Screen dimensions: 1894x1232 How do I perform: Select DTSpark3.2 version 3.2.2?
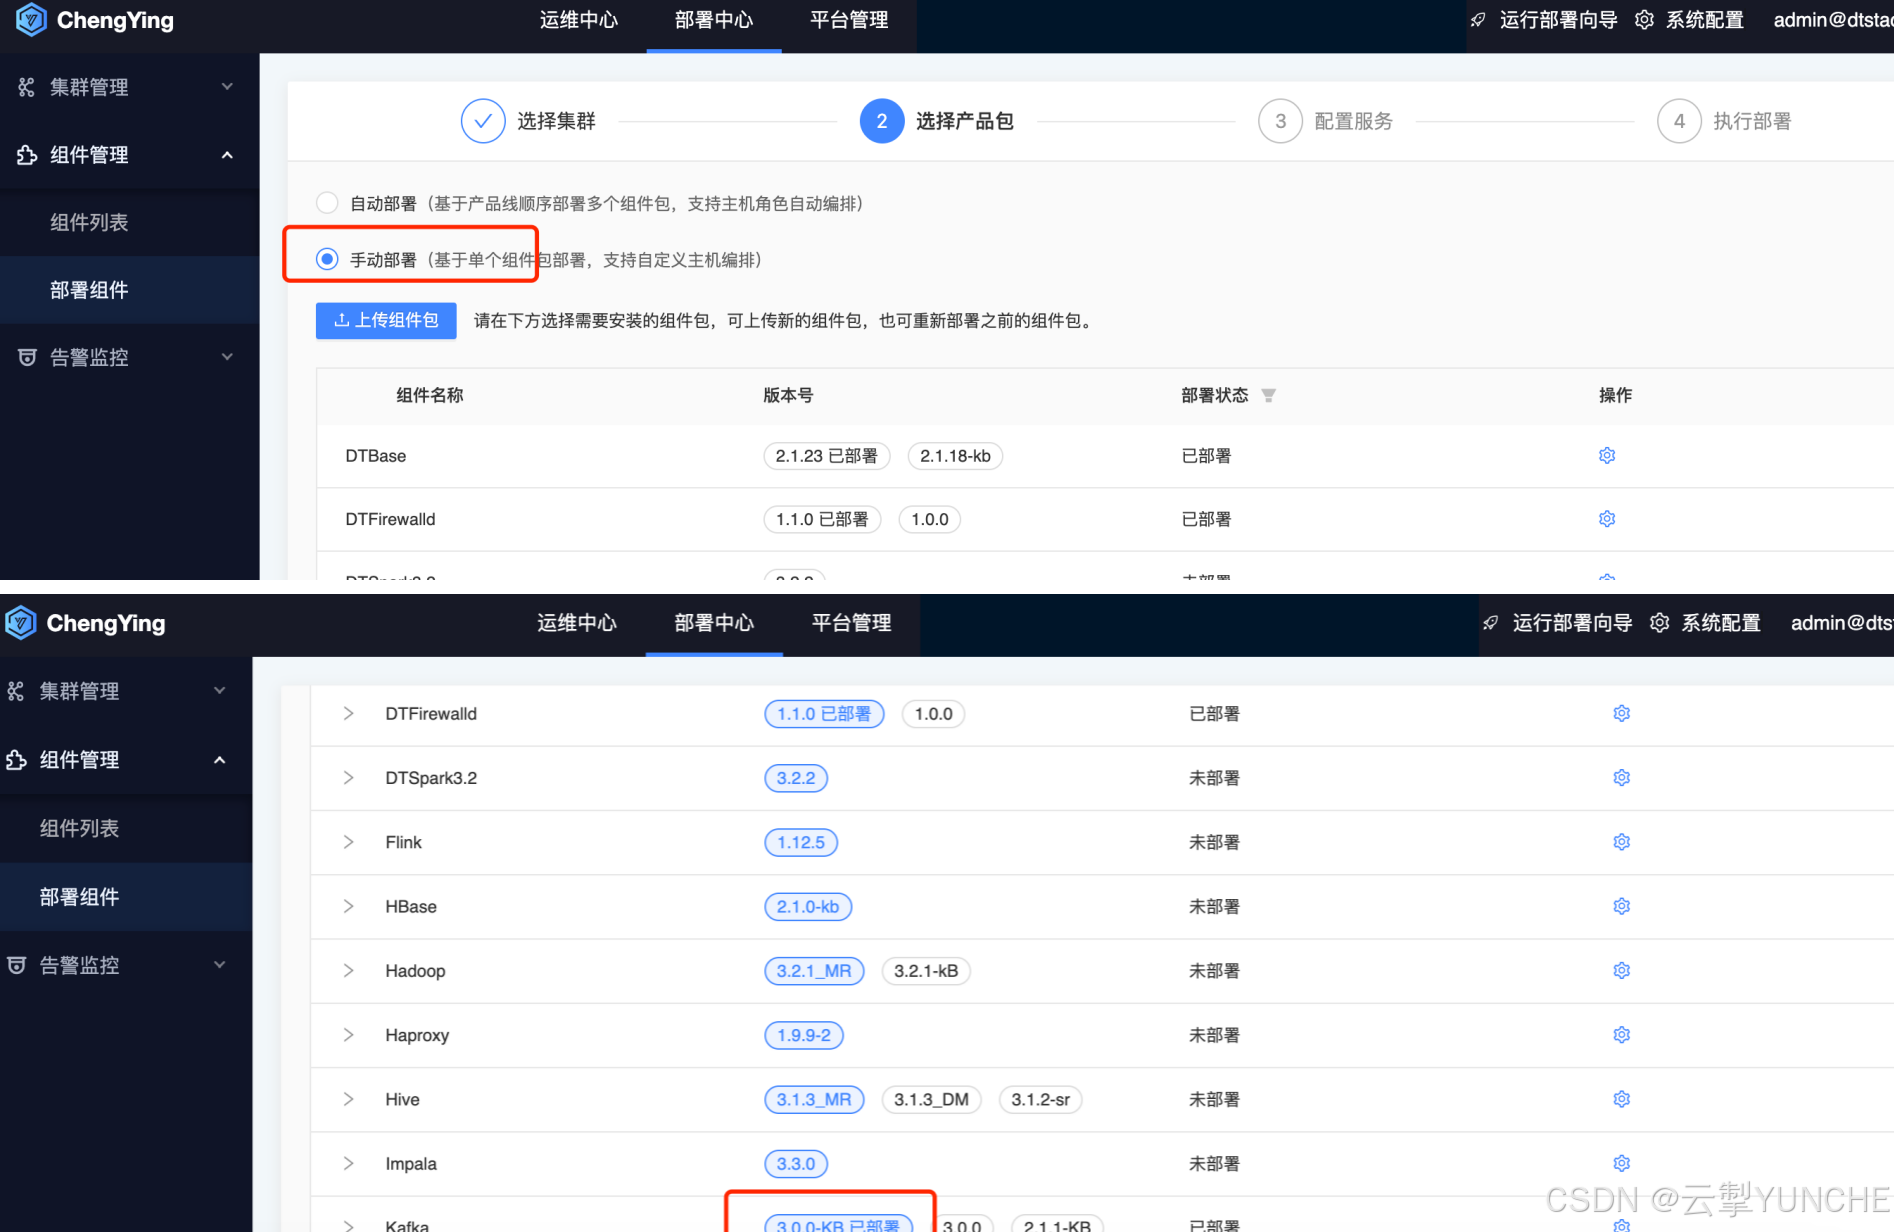pyautogui.click(x=796, y=778)
